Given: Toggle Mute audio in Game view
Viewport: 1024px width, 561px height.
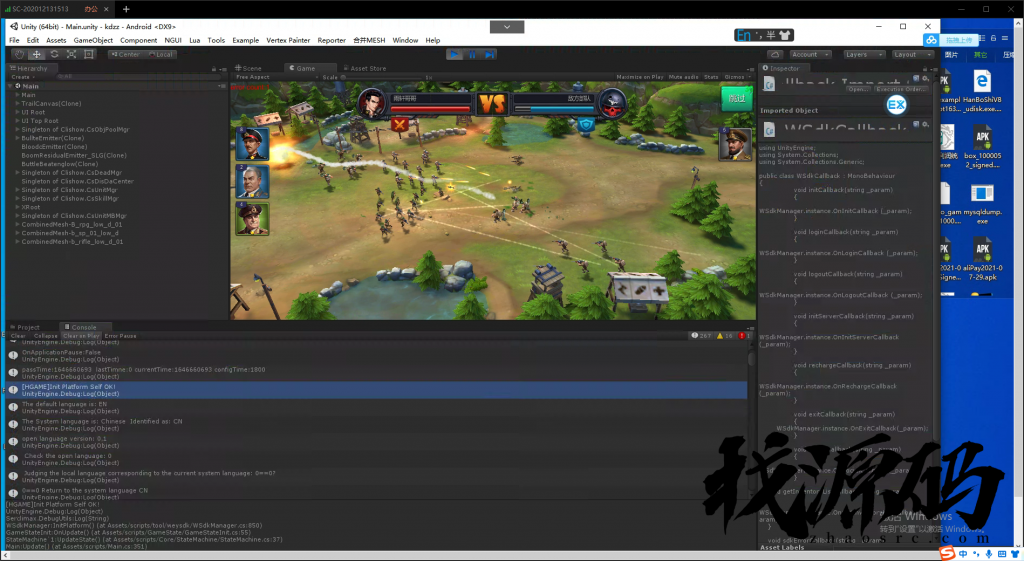Looking at the screenshot, I should click(x=684, y=77).
